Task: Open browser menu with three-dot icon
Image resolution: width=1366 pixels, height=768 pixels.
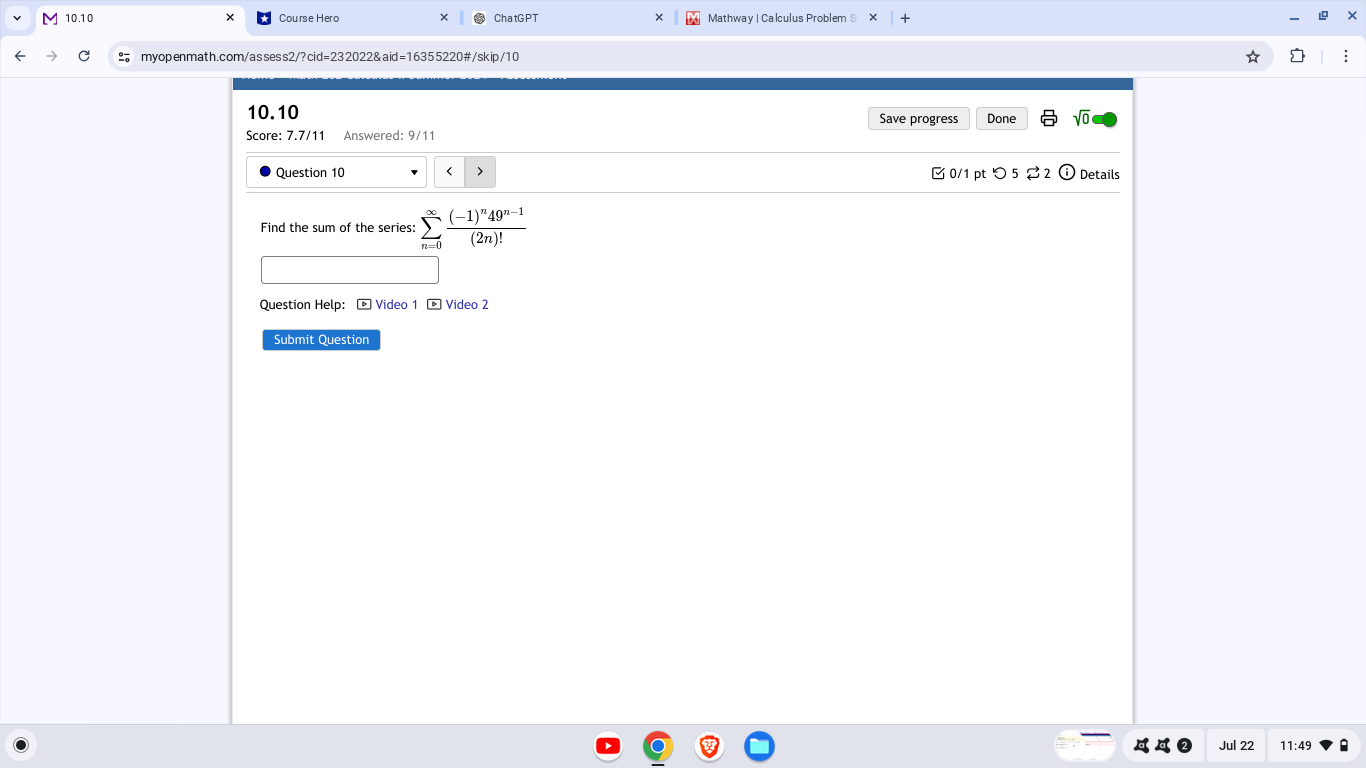Action: (x=1344, y=56)
